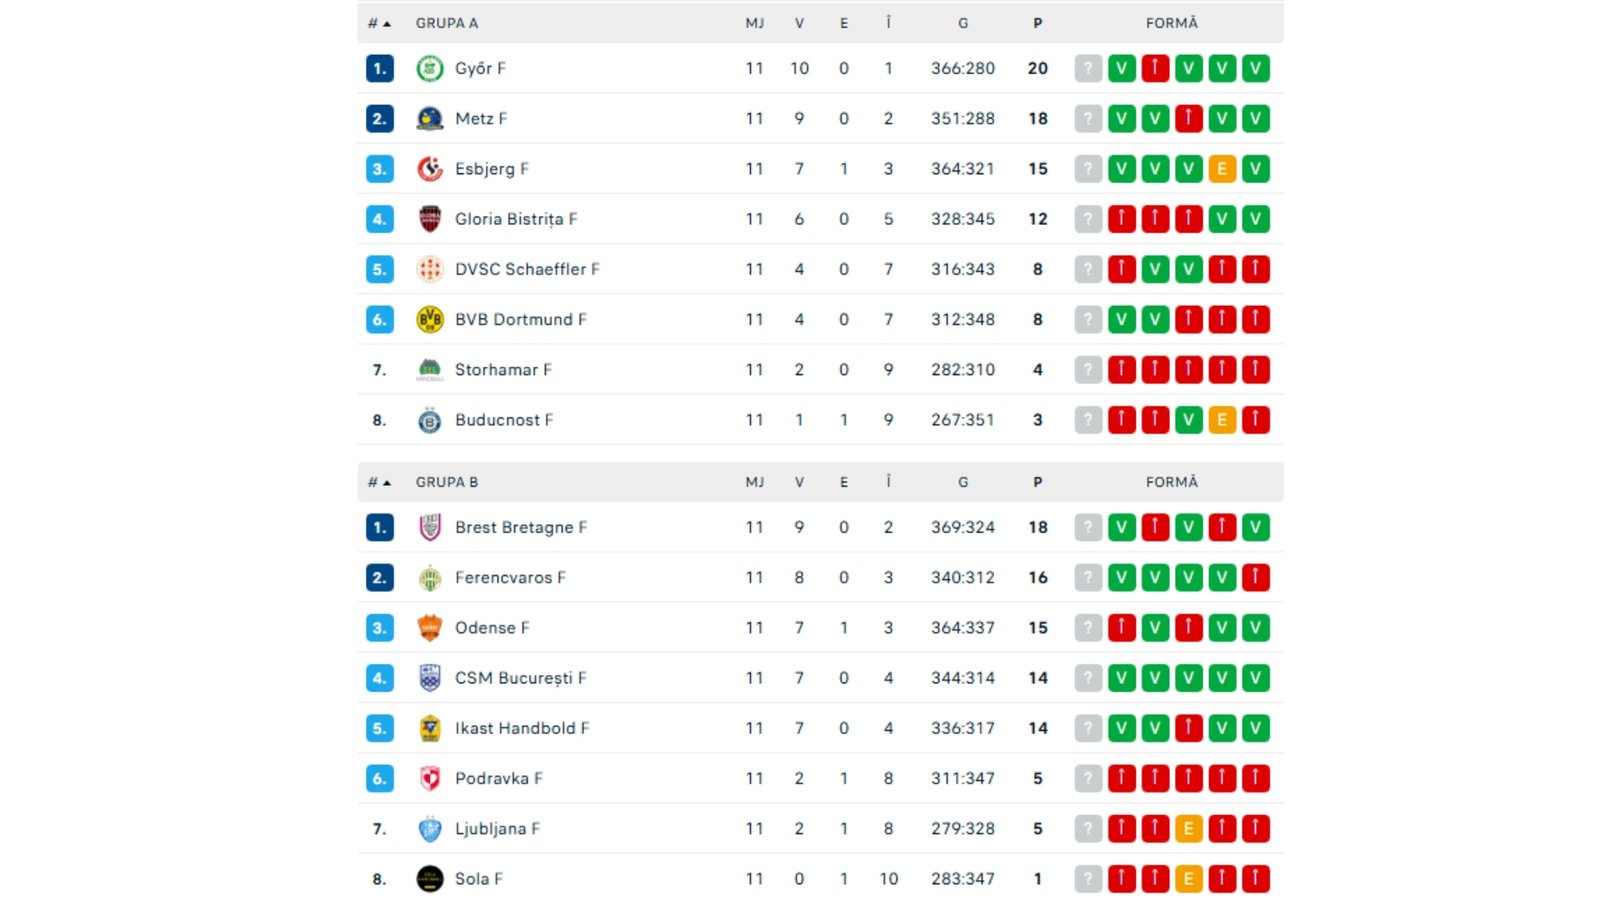Image resolution: width=1600 pixels, height=900 pixels.
Task: Click the Esbjerg F team logo
Action: coord(430,169)
